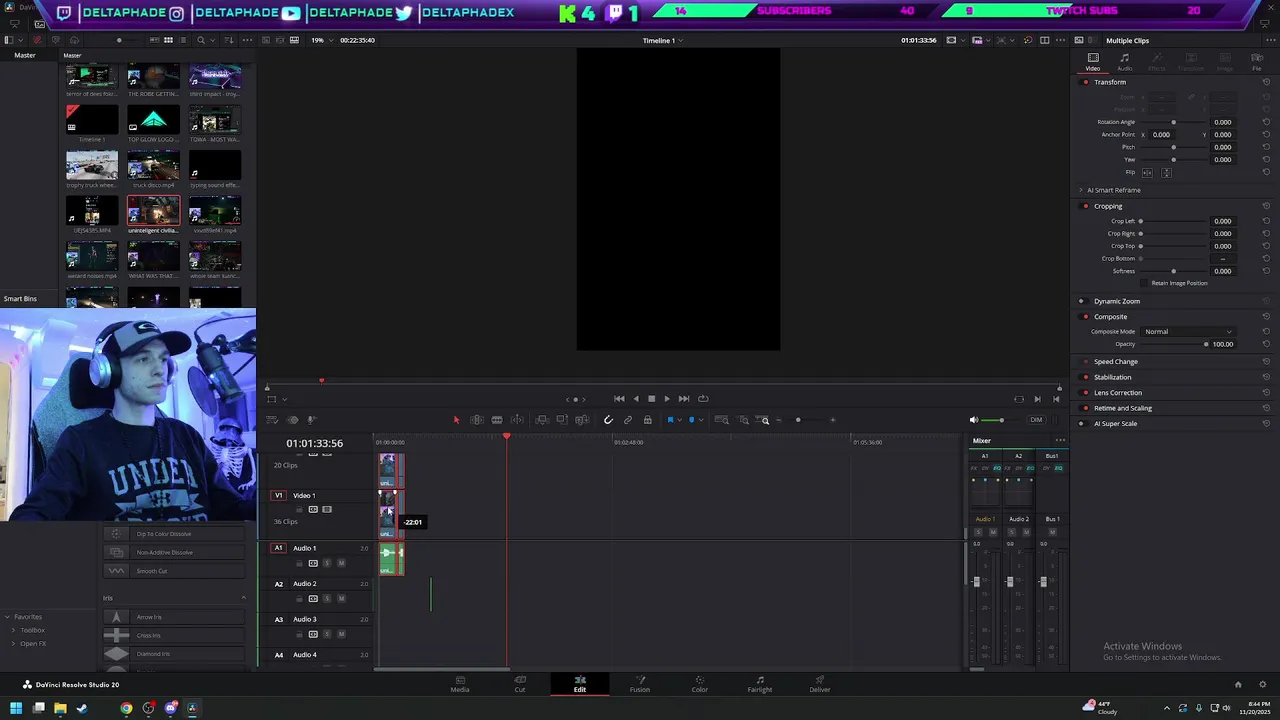Viewport: 1280px width, 720px height.
Task: Click the Replace Clip toolbar icon
Action: coord(582,420)
